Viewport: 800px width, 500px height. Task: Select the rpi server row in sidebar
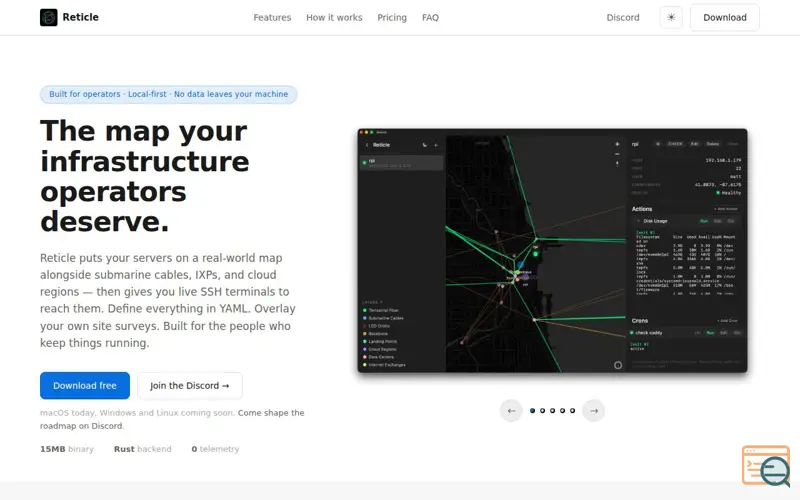tap(402, 163)
